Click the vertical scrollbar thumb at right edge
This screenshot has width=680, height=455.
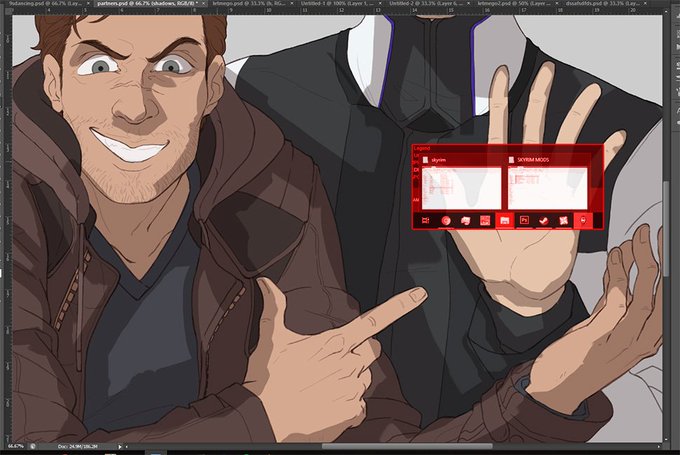(666, 228)
